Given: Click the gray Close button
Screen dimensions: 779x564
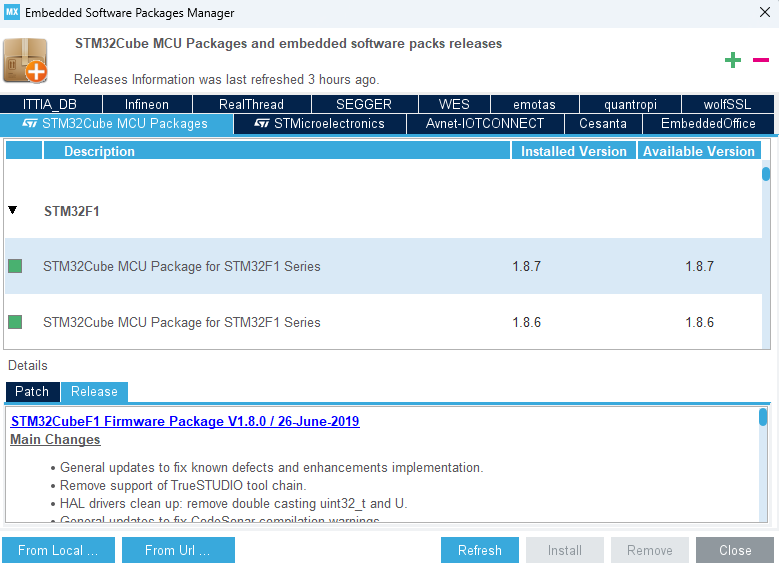Looking at the screenshot, I should tap(735, 550).
